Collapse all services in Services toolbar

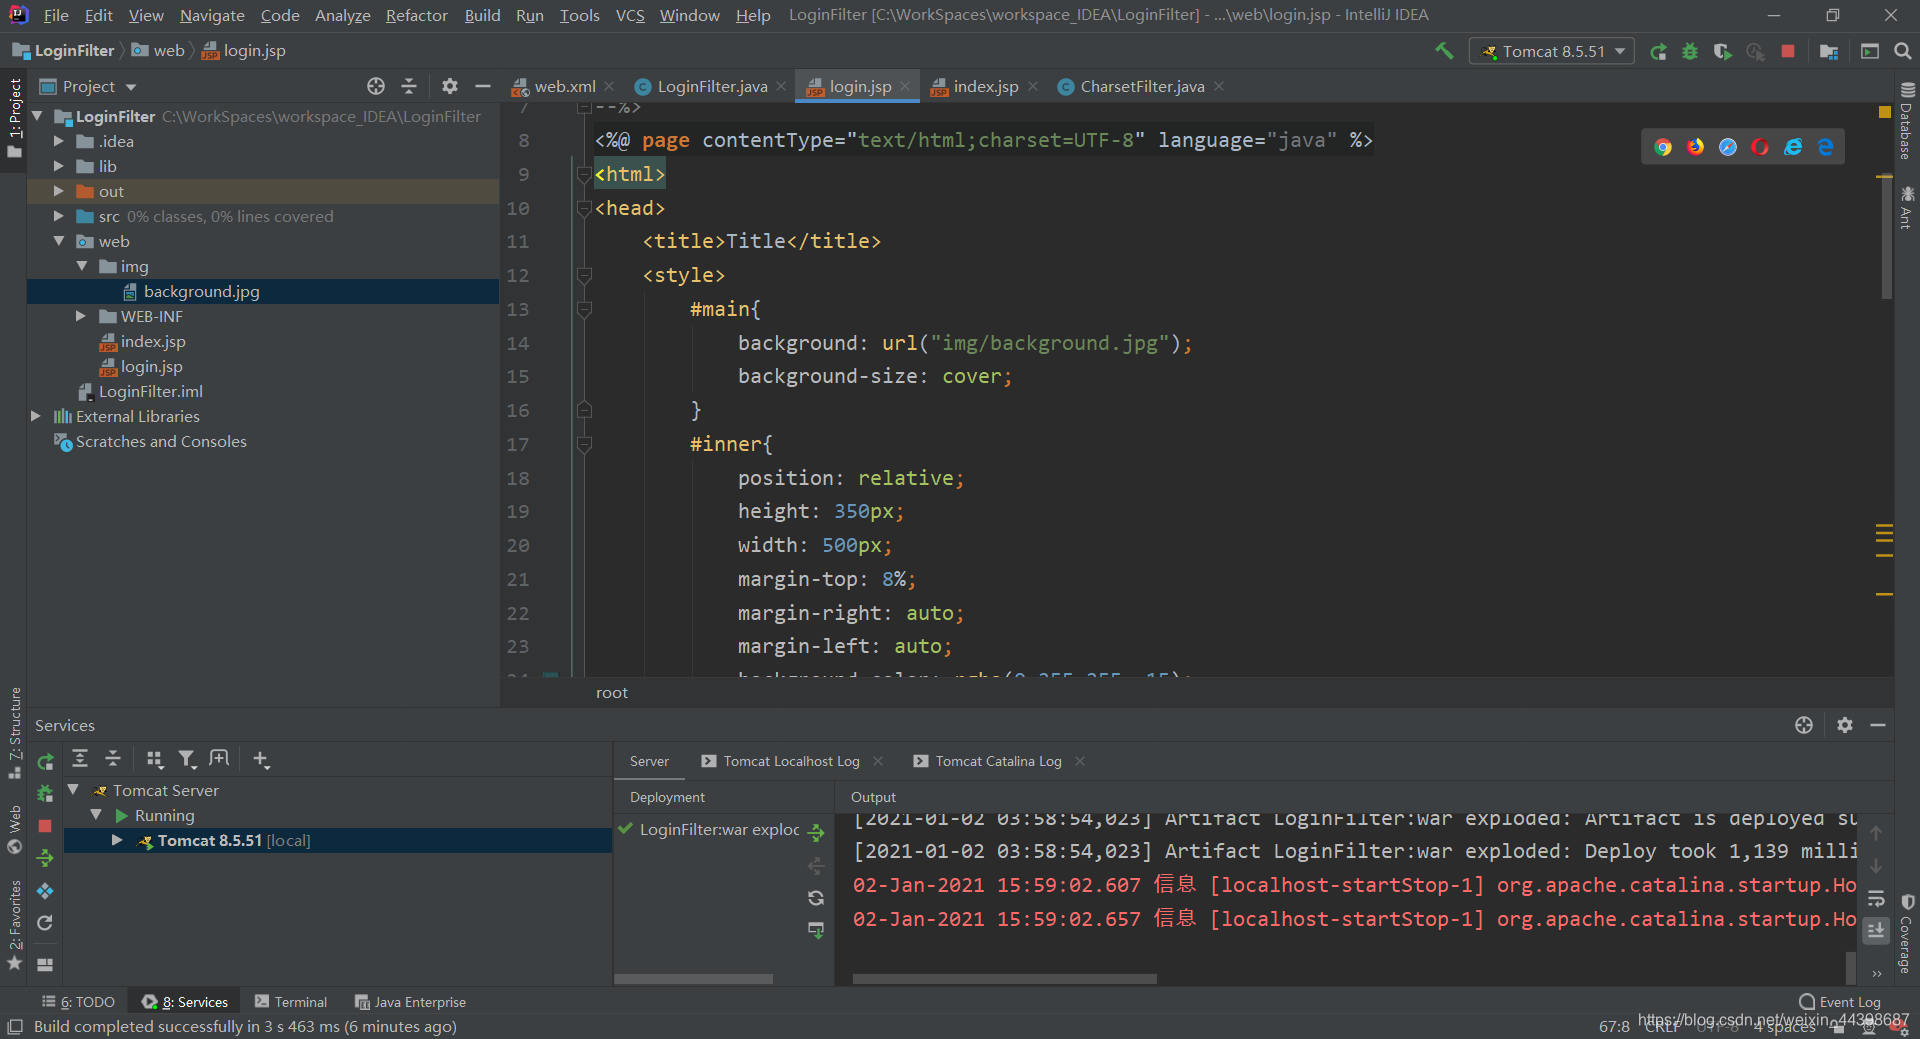pos(113,759)
